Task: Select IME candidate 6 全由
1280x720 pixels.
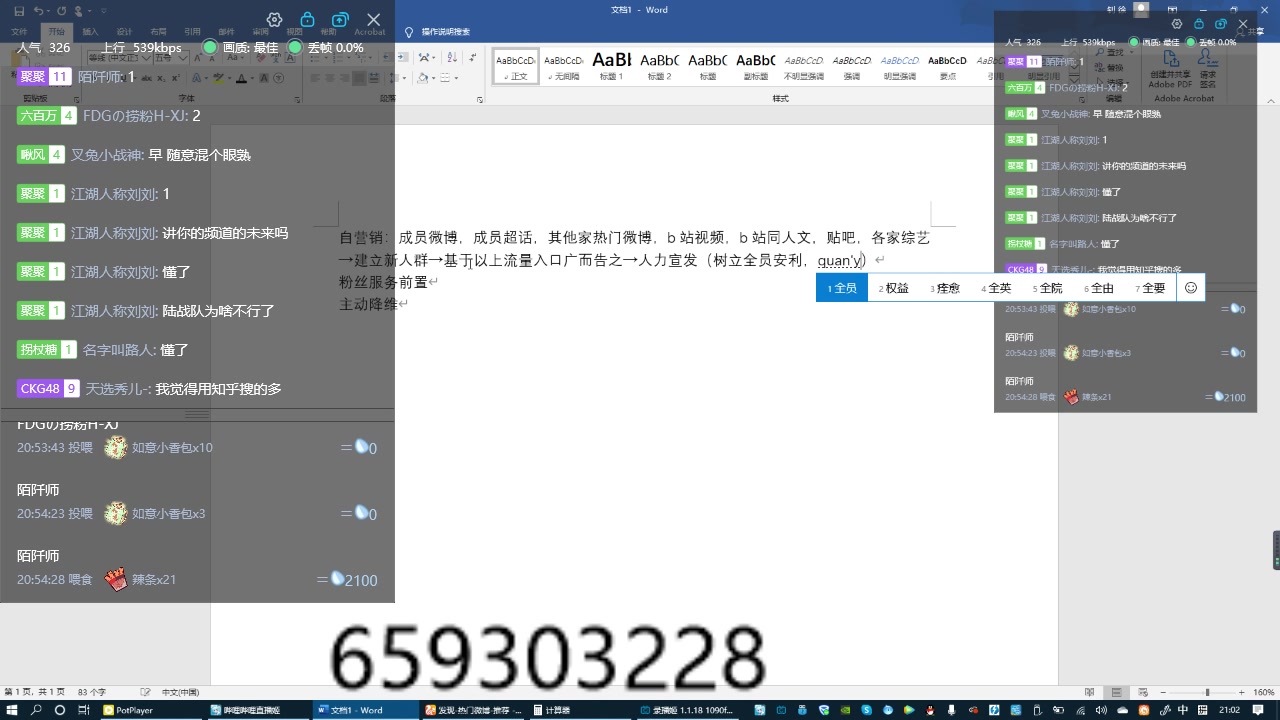Action: 1099,288
